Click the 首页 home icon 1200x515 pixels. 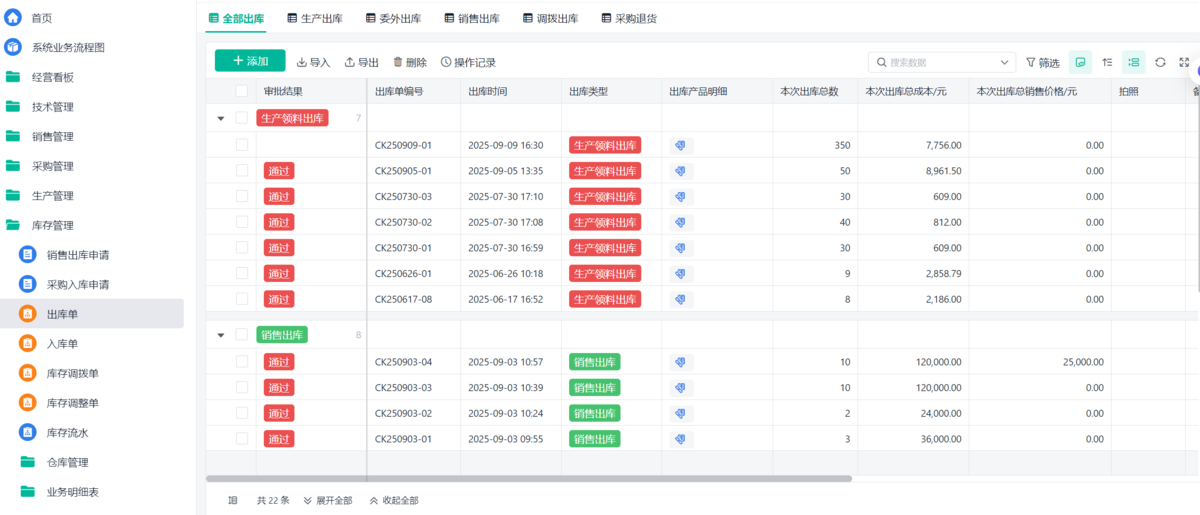pos(13,18)
